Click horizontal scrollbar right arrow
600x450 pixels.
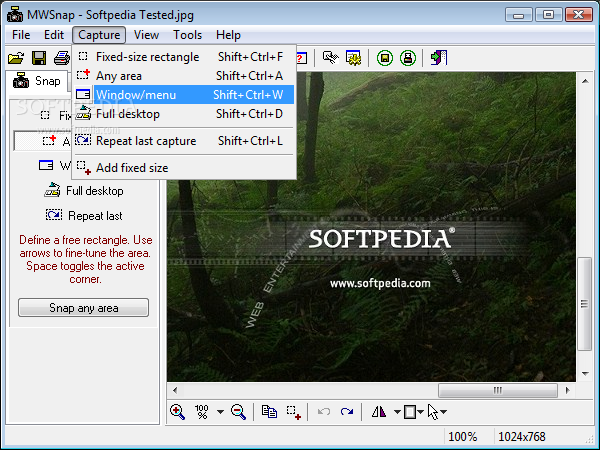click(x=567, y=390)
